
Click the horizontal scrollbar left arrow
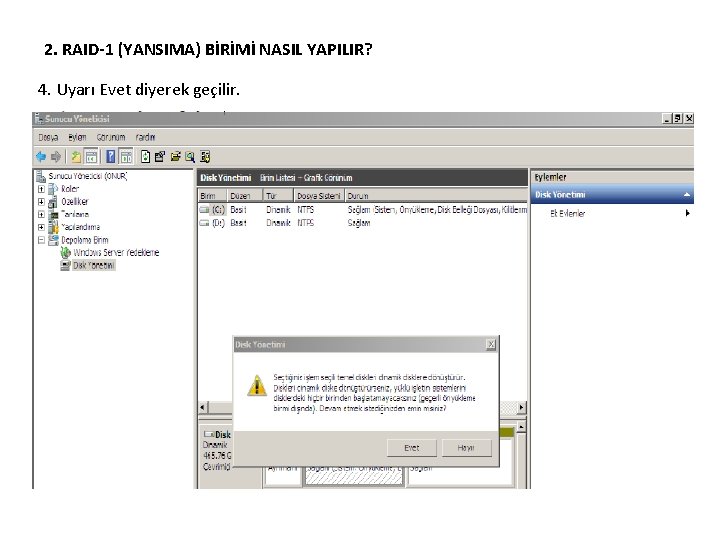pos(203,407)
